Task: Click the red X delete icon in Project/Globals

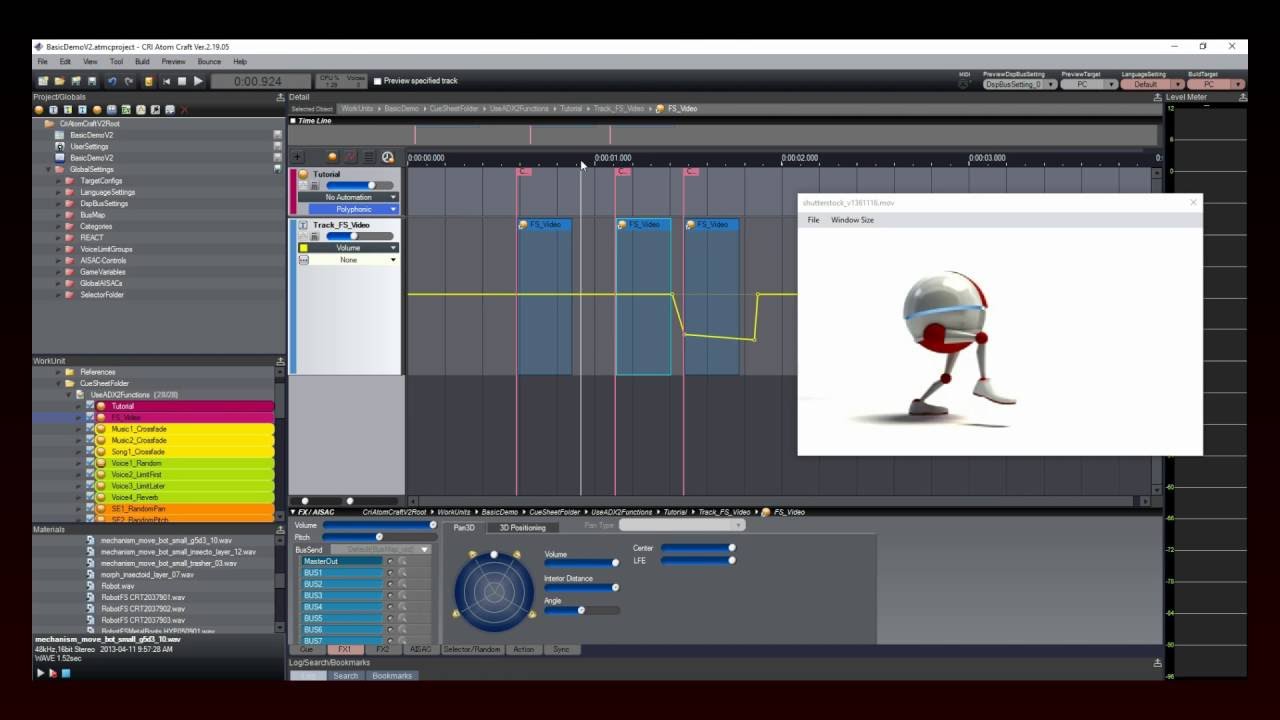Action: coord(185,109)
